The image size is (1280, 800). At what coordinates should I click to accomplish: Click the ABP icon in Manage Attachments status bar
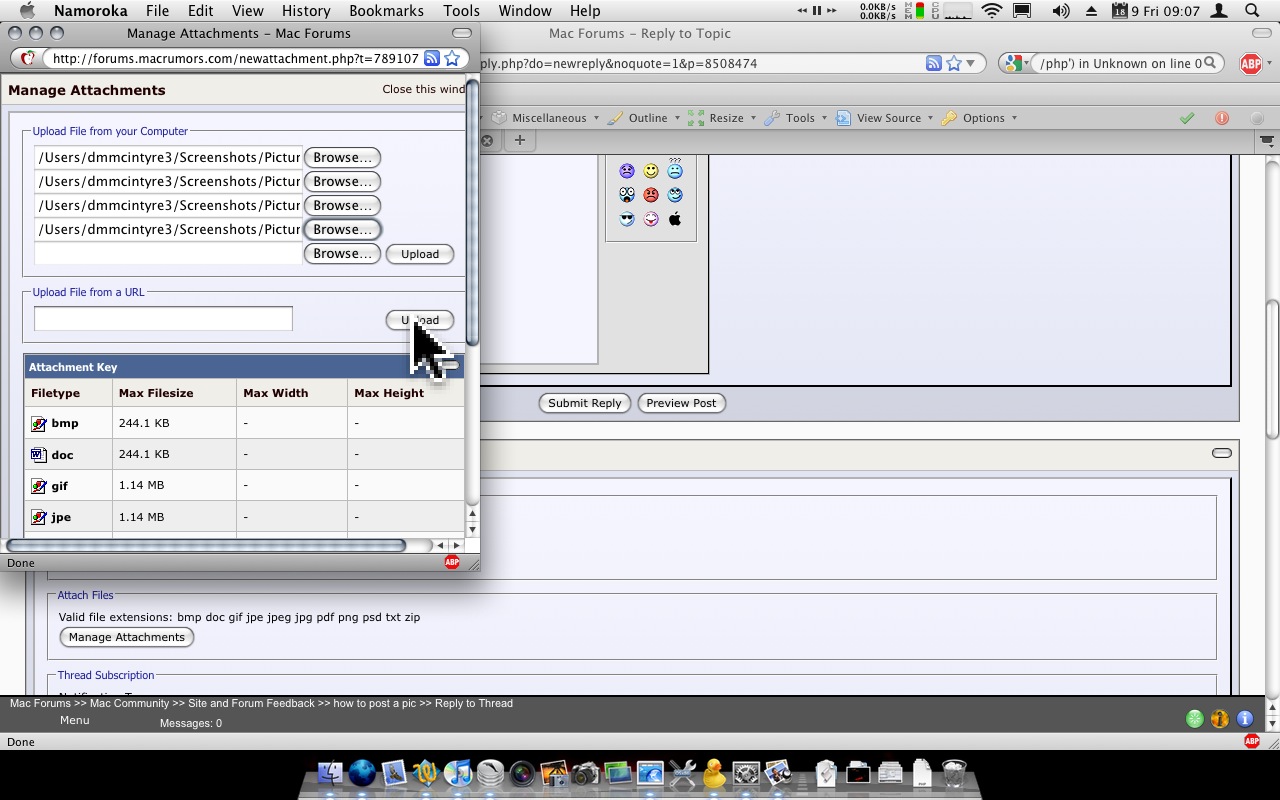(x=452, y=562)
